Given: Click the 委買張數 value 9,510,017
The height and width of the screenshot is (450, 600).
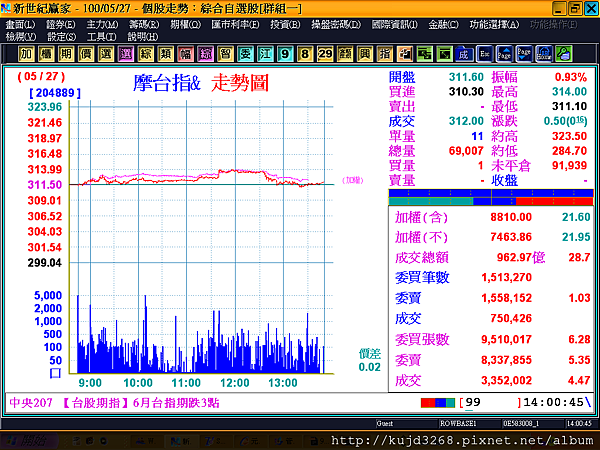Looking at the screenshot, I should coord(507,339).
